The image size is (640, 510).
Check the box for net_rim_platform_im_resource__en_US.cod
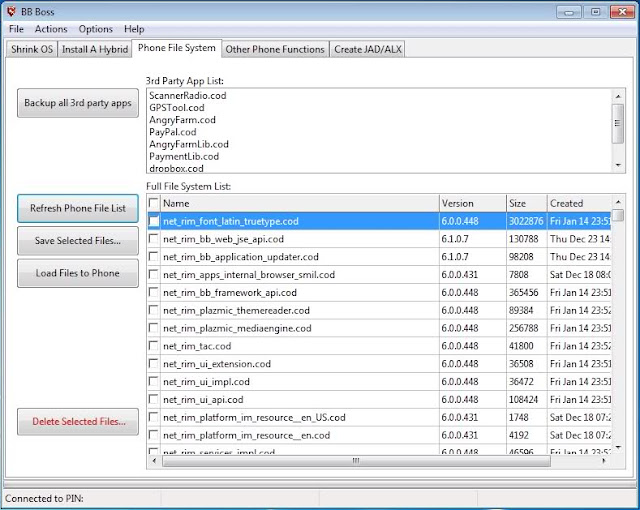pyautogui.click(x=153, y=417)
